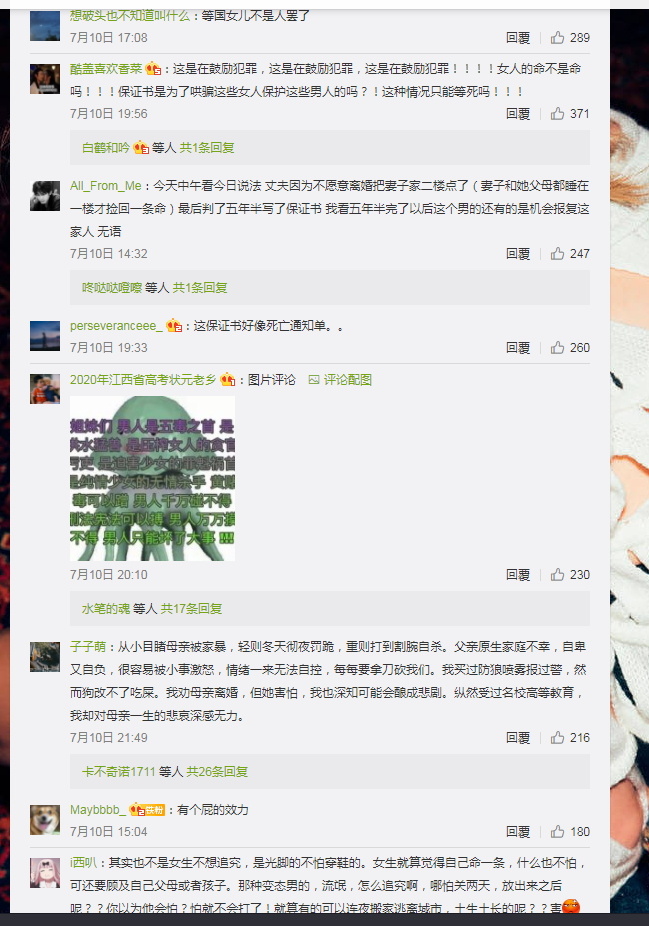Expand 共1条回复 under 咚哒哒噔噔

coord(200,288)
